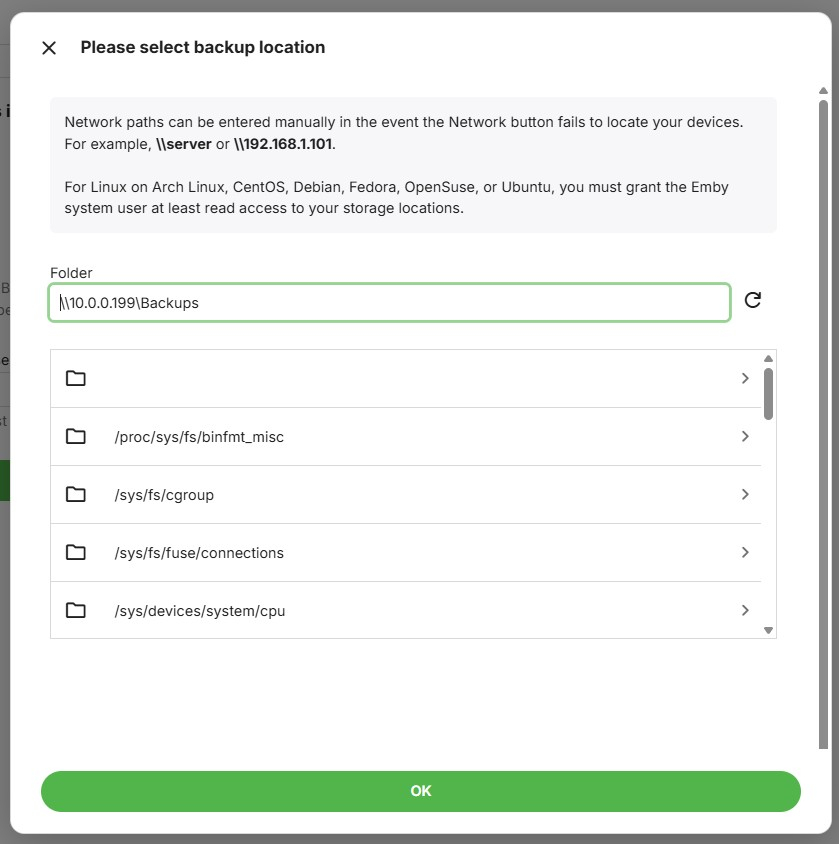Click folder icon beside /proc/sys/fs/binfmt_misc
This screenshot has height=844, width=839.
coord(75,436)
